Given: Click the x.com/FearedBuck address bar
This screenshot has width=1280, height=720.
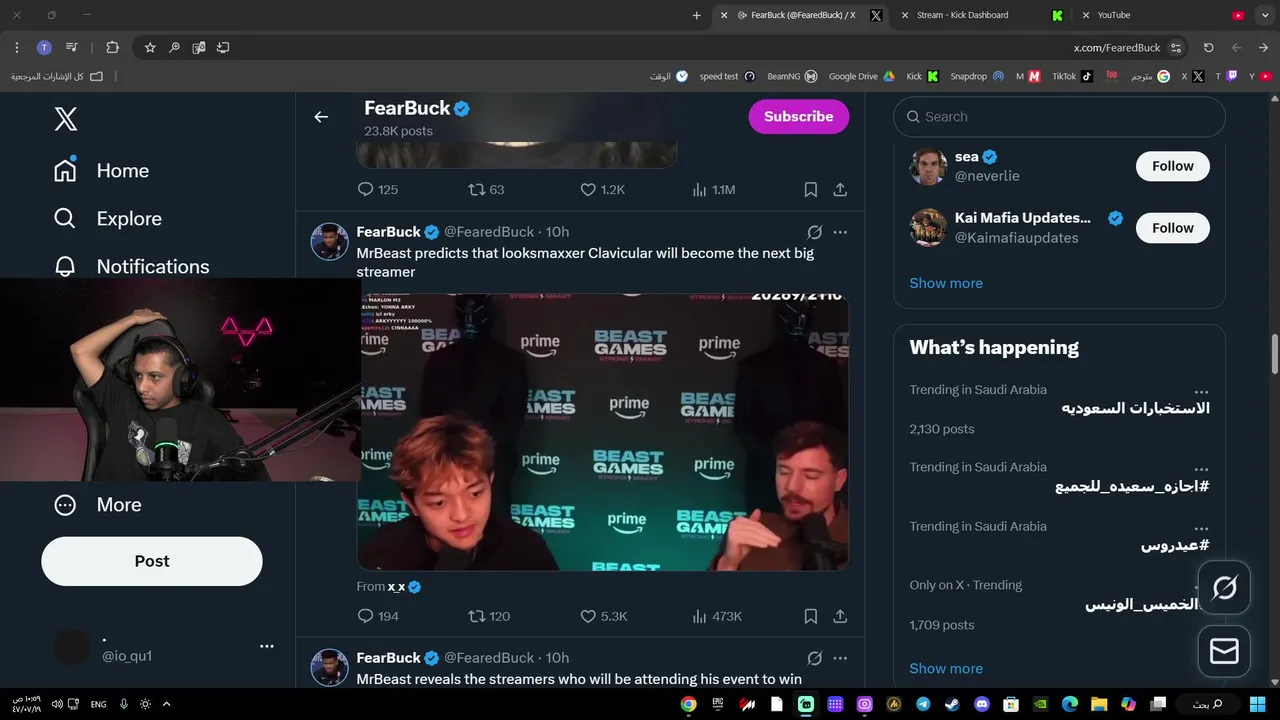Looking at the screenshot, I should pyautogui.click(x=1117, y=47).
